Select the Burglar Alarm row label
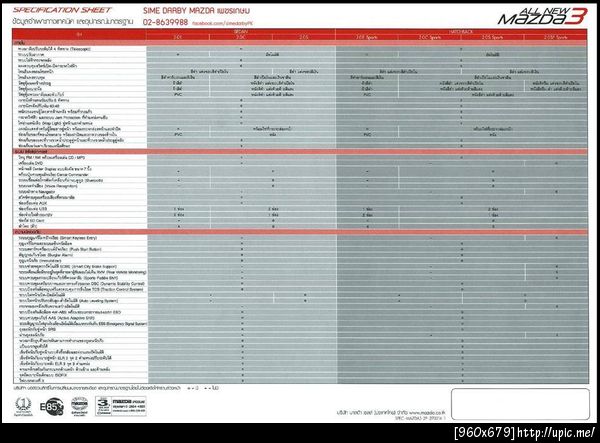The width and height of the screenshot is (600, 443). [46, 255]
